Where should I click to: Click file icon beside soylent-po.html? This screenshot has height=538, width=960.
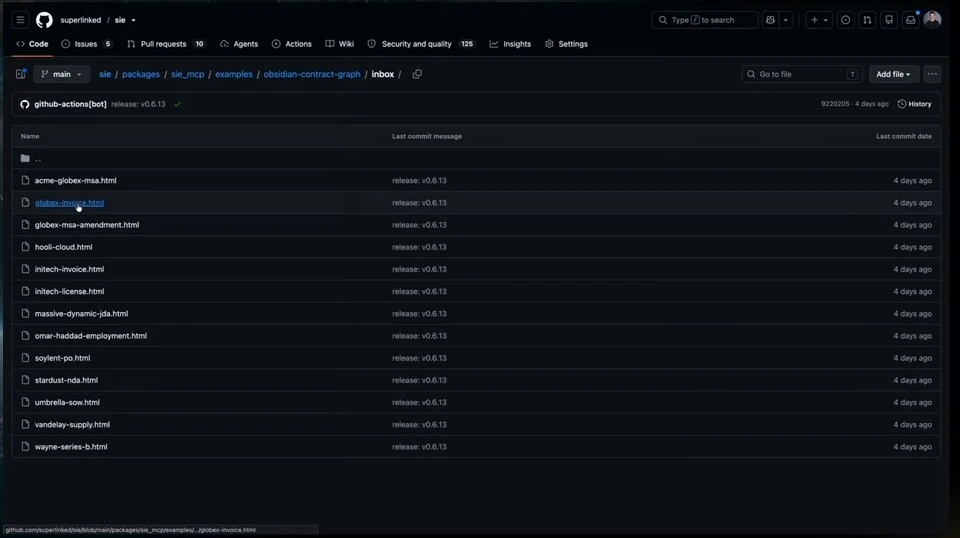pos(25,357)
